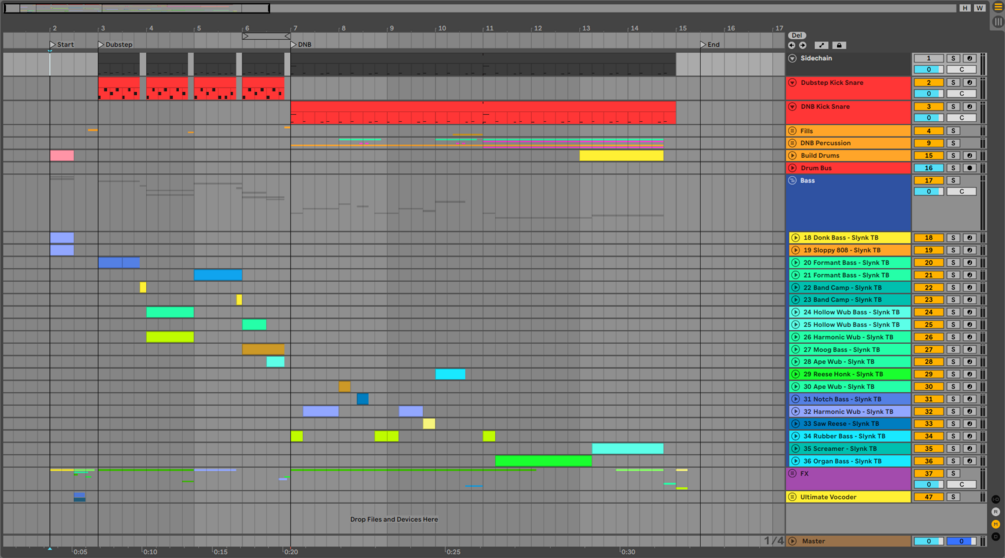Screen dimensions: 1005x558
Task: Solo the Sidechain track
Action: 953,58
